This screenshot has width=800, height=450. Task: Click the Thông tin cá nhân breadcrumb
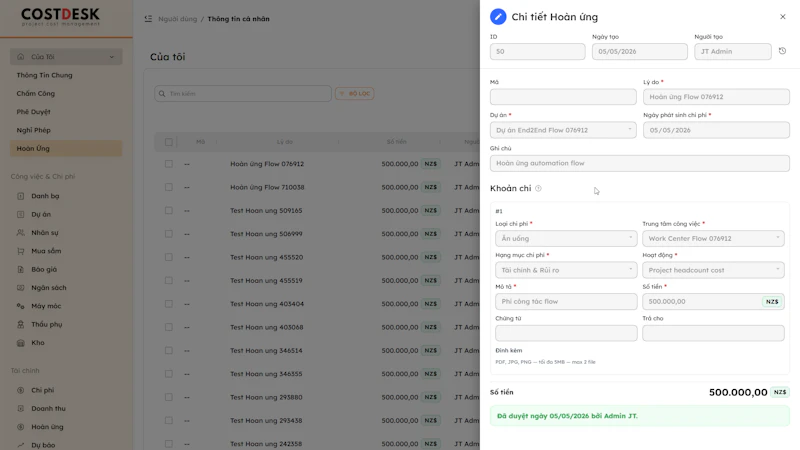point(238,19)
